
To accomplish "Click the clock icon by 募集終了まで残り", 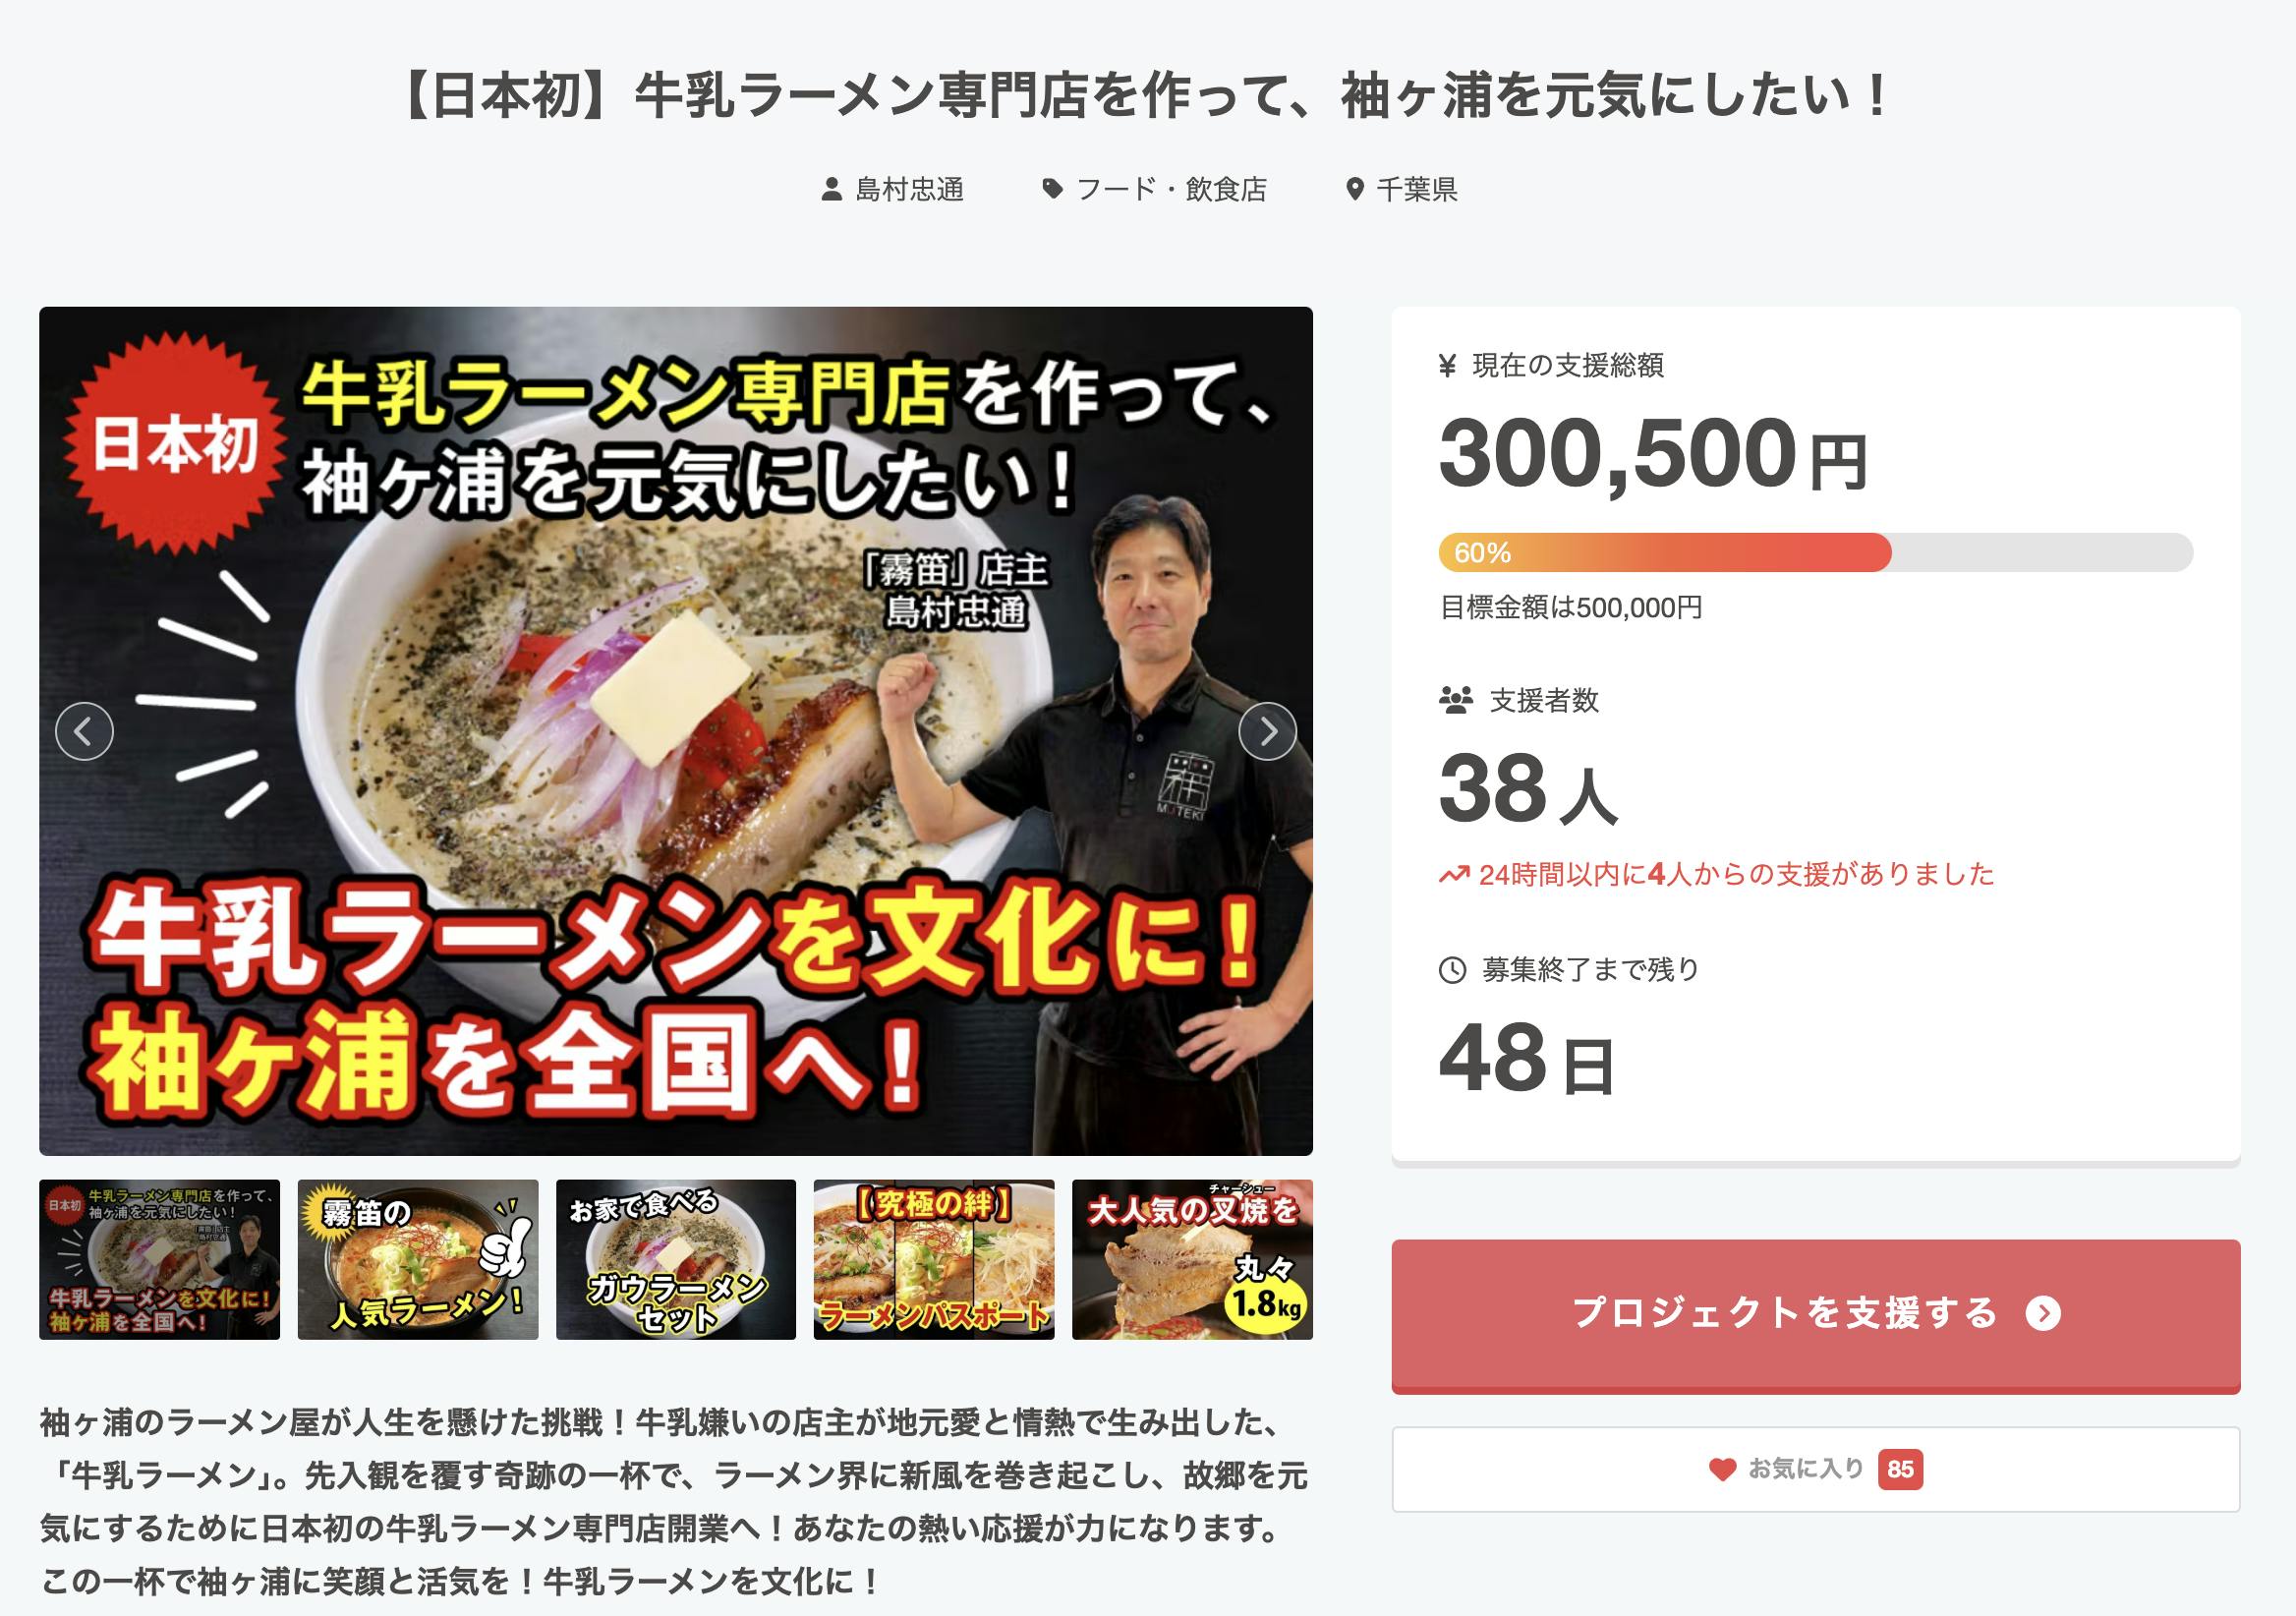I will pyautogui.click(x=1452, y=969).
